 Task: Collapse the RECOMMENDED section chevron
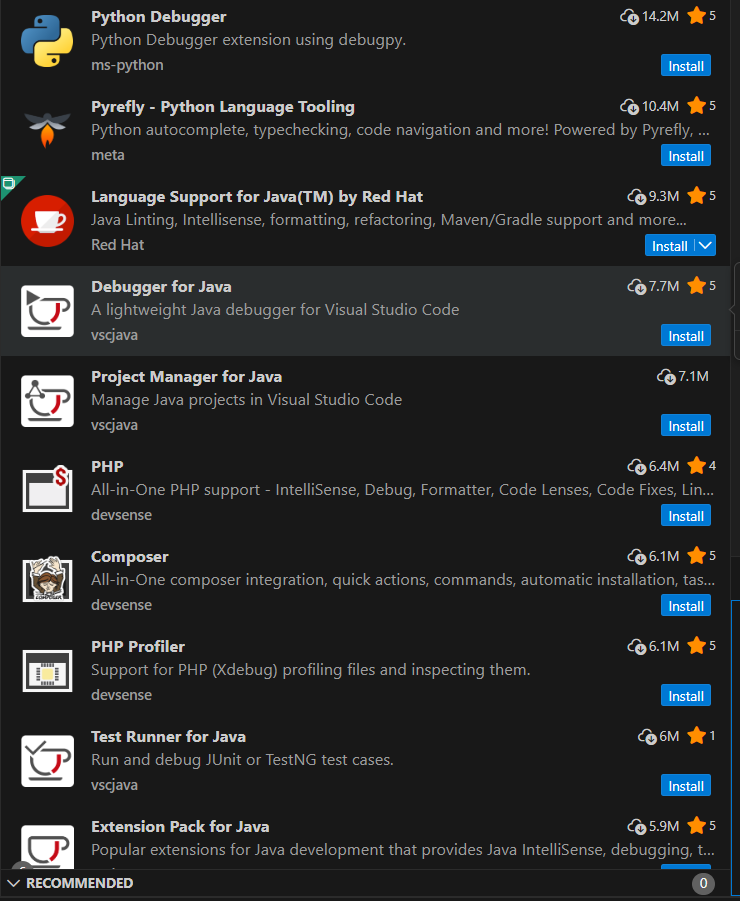coord(13,883)
